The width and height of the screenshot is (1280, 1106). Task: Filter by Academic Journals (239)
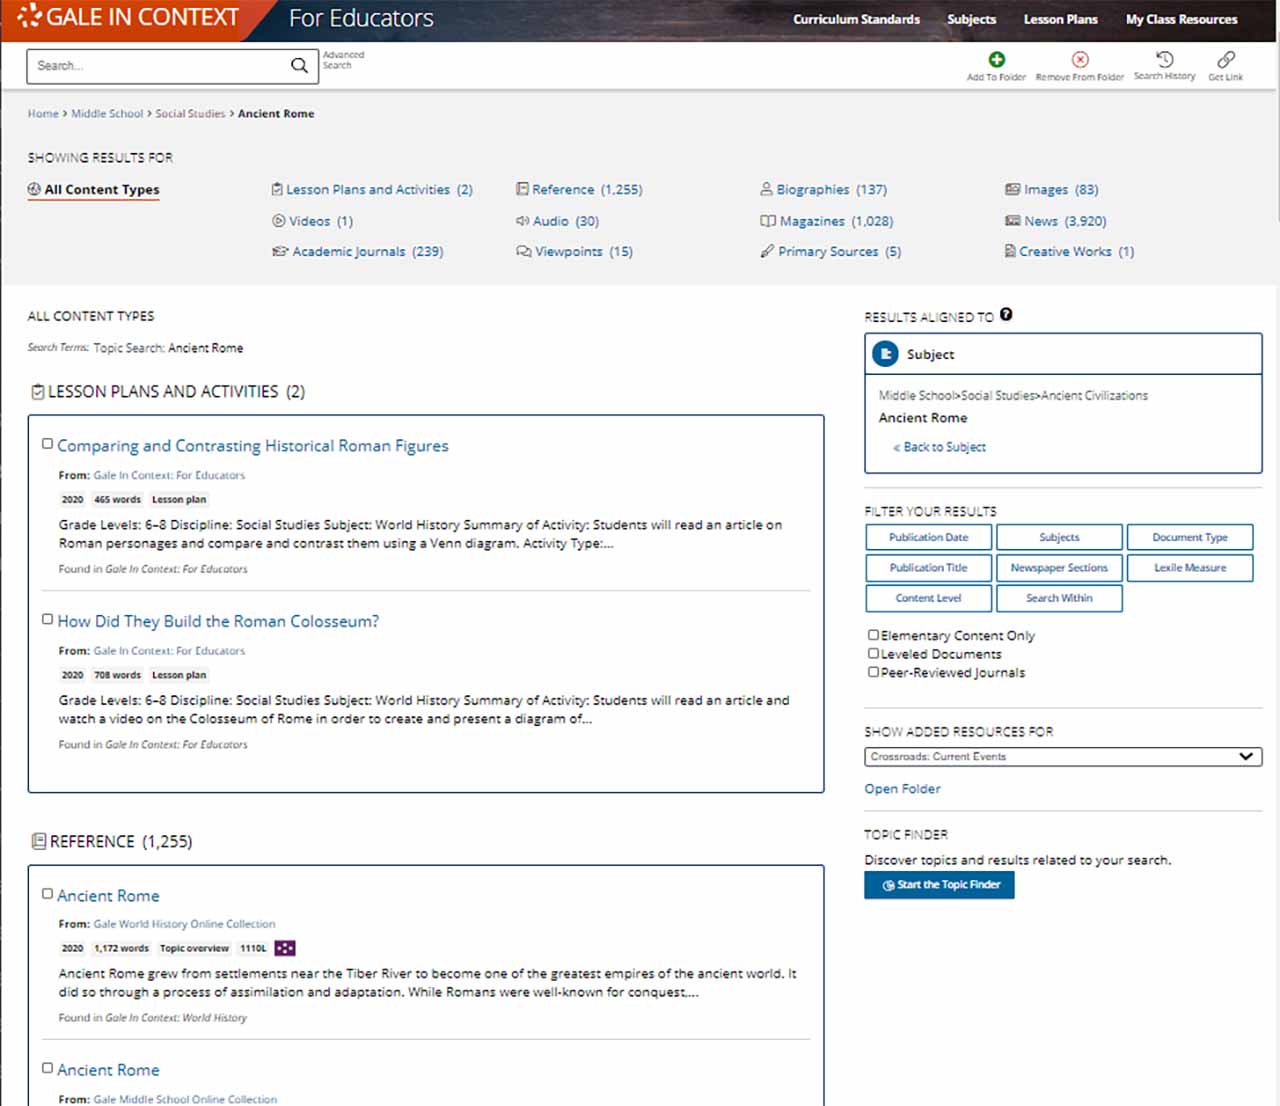[357, 251]
